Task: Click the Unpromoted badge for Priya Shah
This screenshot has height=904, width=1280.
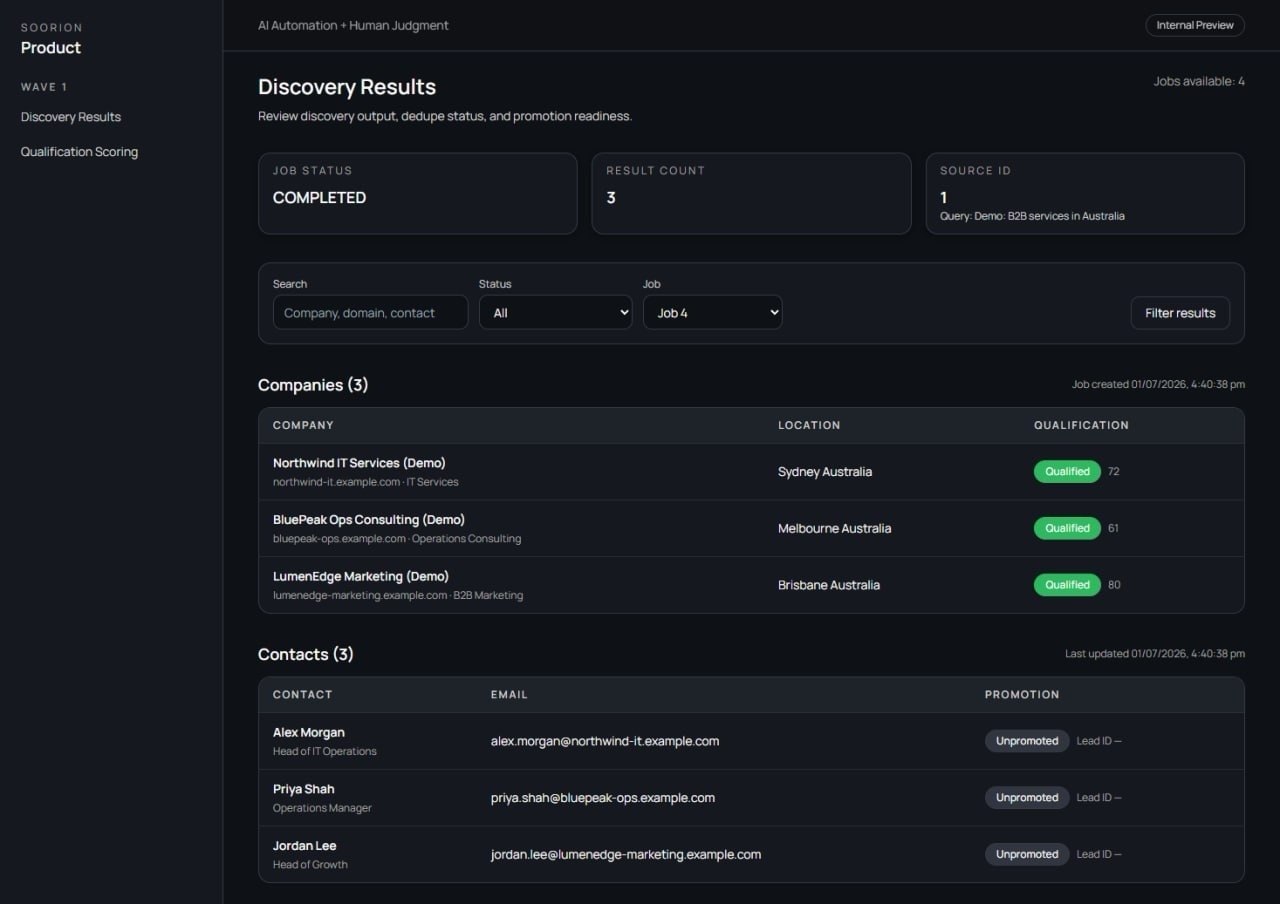Action: click(x=1027, y=798)
